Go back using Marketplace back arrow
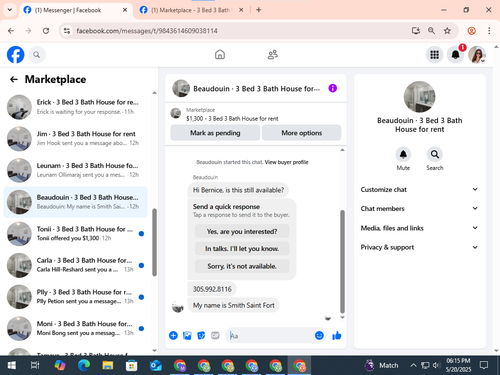The height and width of the screenshot is (375, 500). coord(14,79)
